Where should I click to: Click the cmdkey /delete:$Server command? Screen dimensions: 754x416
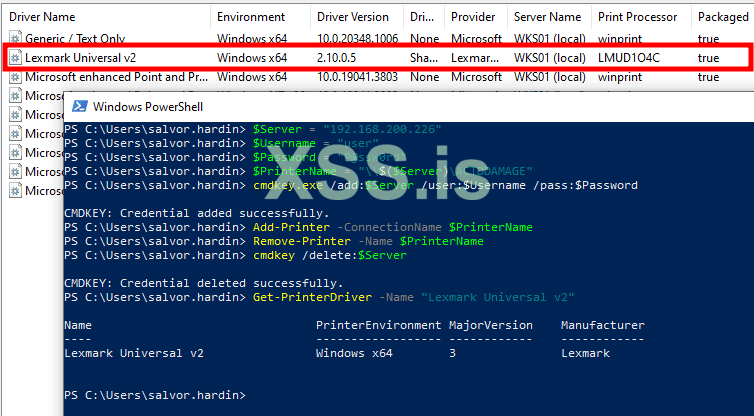coord(330,255)
